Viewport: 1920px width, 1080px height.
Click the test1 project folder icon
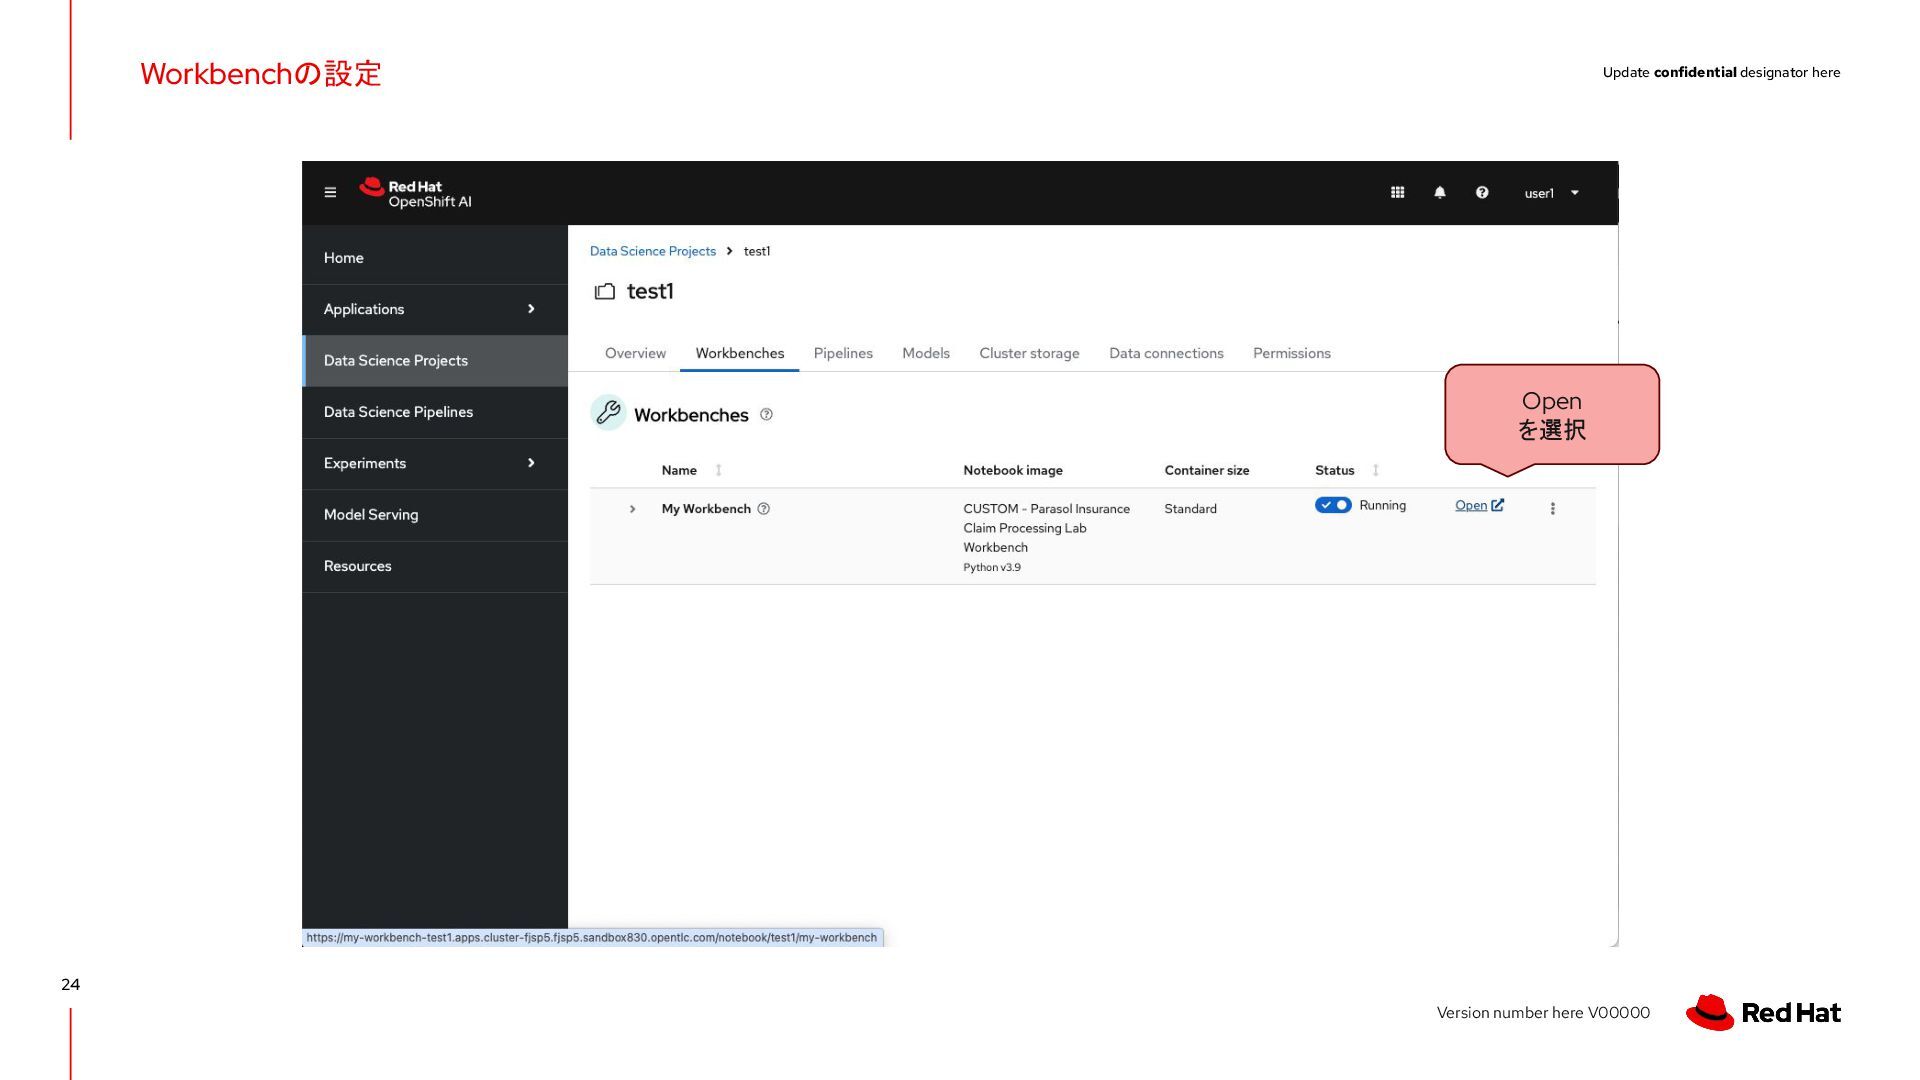(x=605, y=292)
